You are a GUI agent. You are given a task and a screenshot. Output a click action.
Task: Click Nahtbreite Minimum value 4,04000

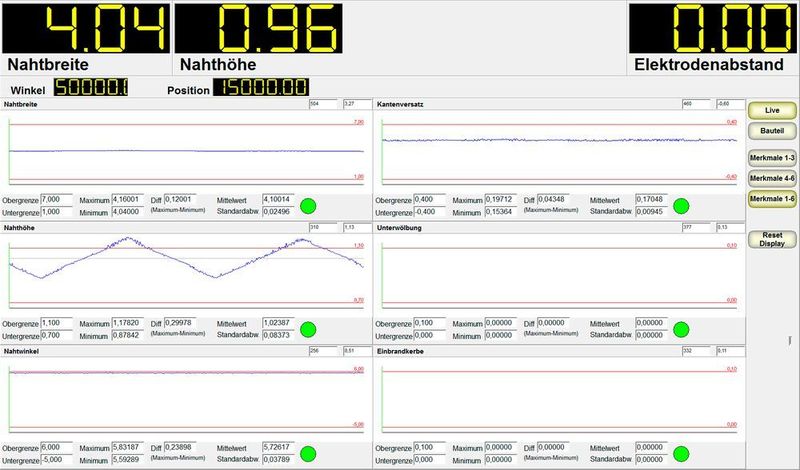(128, 212)
